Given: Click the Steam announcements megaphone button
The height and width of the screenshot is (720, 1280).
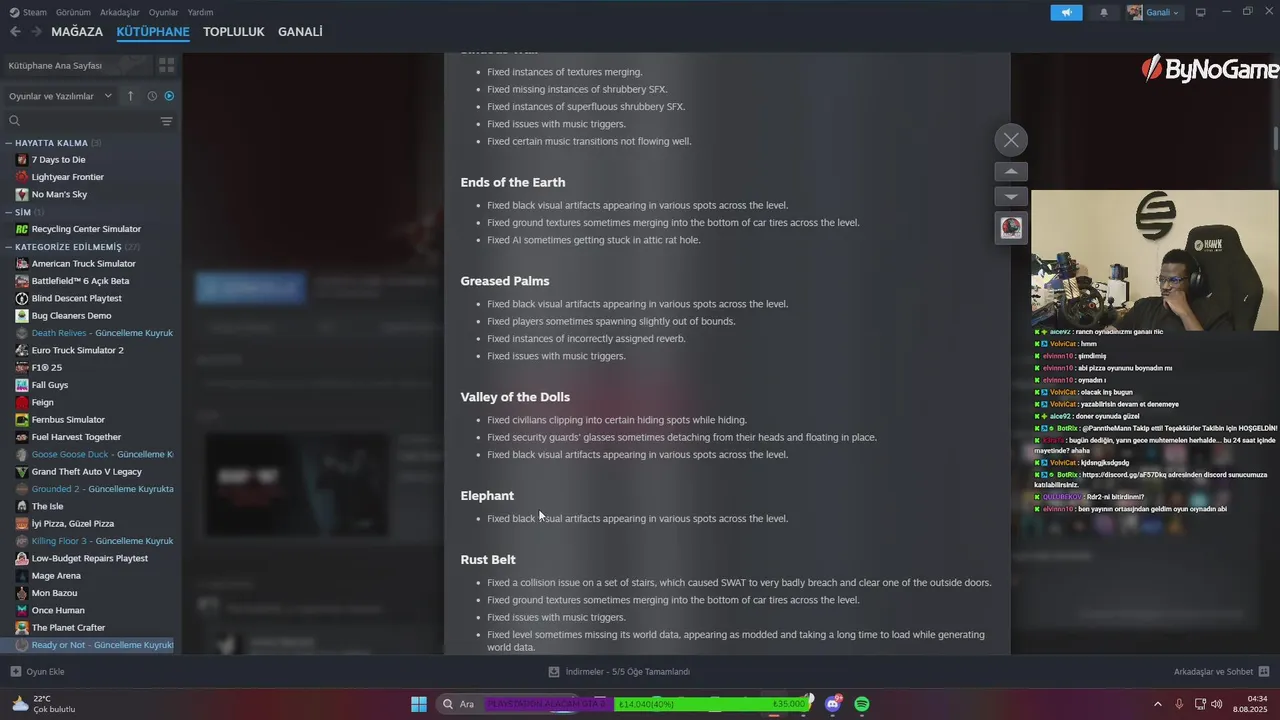Looking at the screenshot, I should tap(1066, 12).
